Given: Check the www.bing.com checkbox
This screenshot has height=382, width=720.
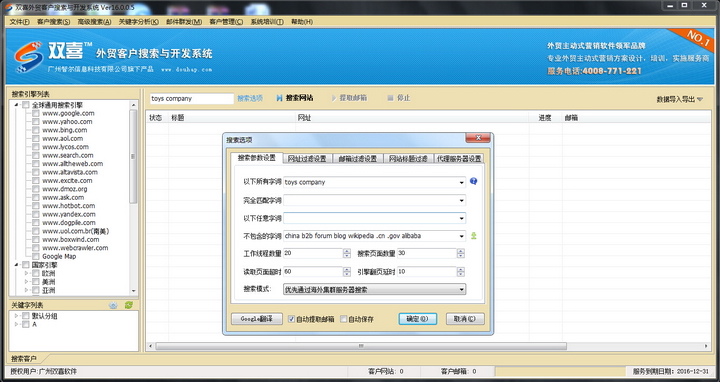Looking at the screenshot, I should click(35, 130).
